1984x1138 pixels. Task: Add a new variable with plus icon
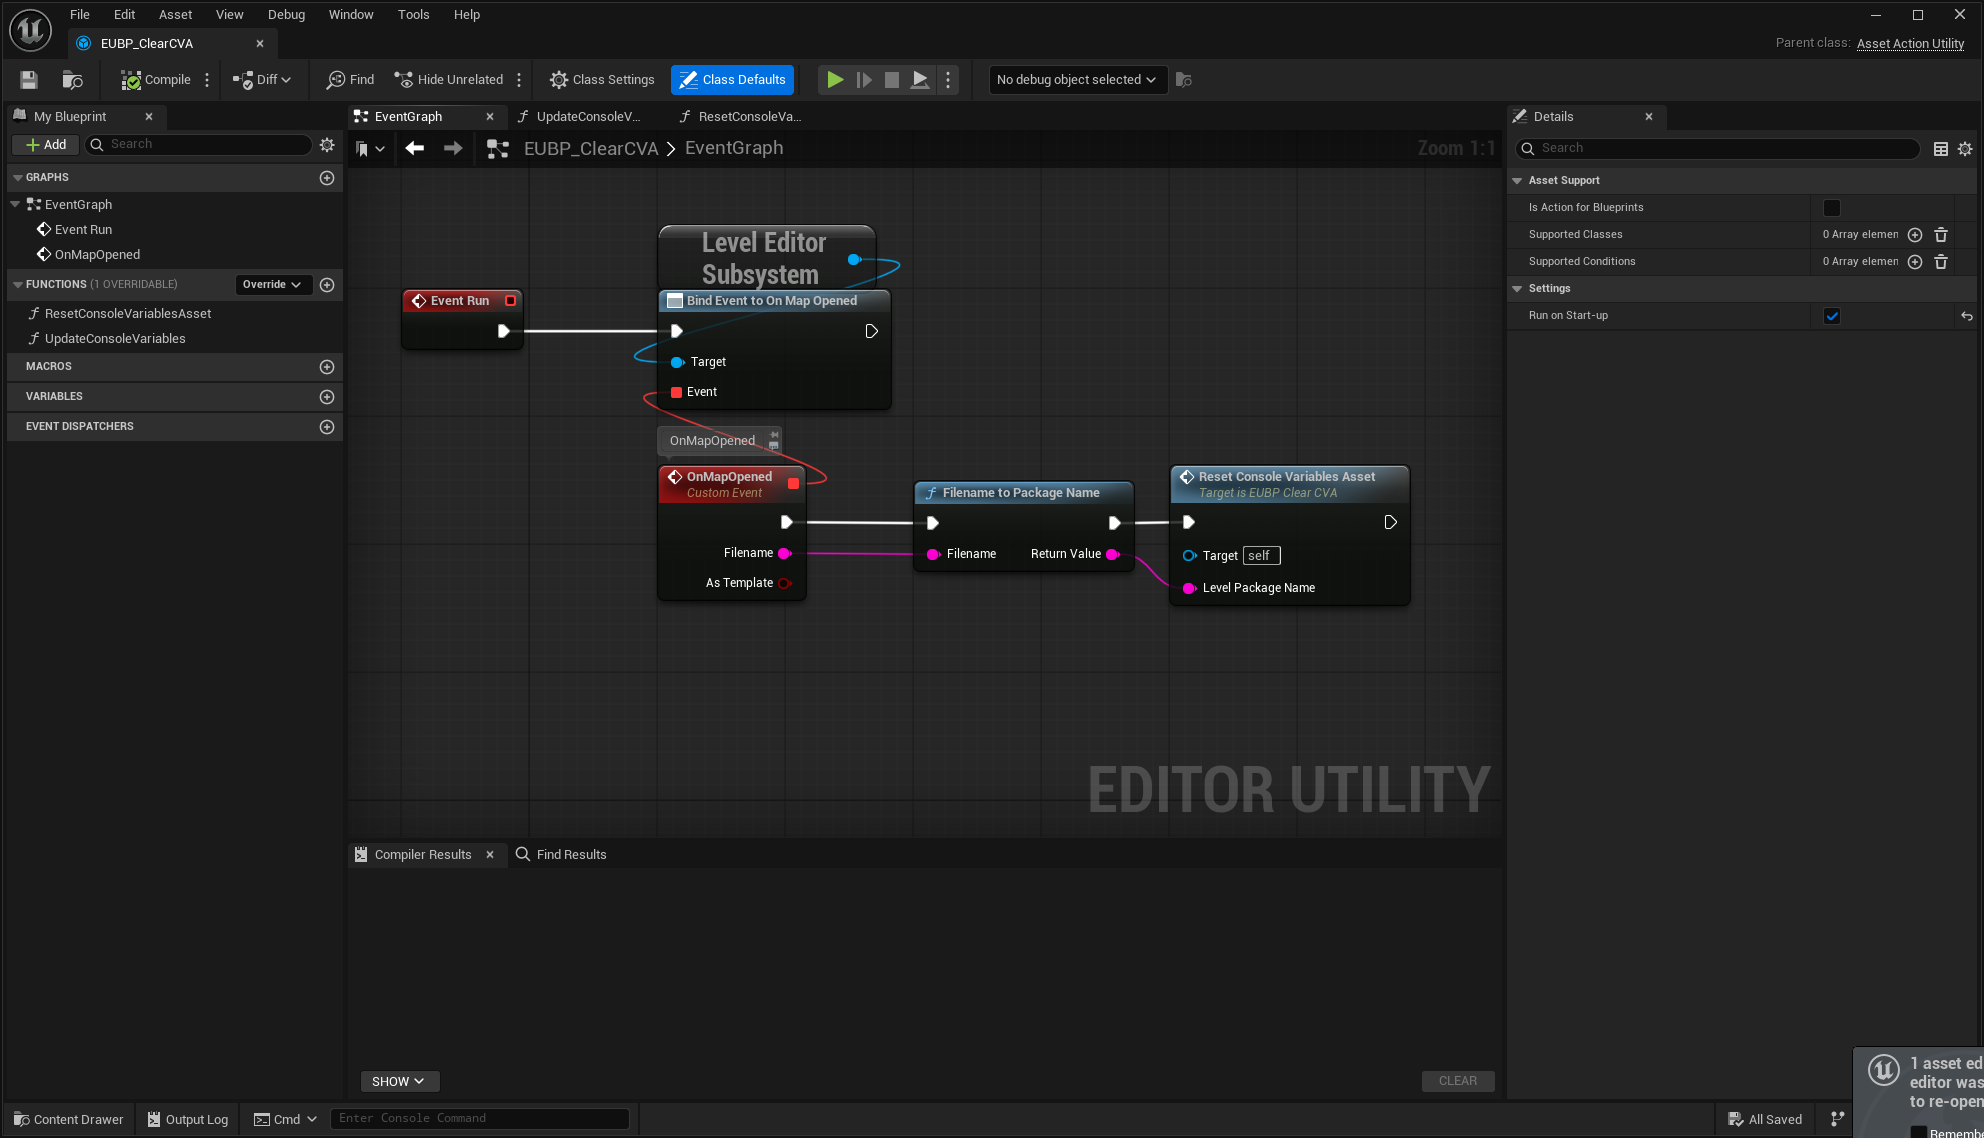[326, 397]
